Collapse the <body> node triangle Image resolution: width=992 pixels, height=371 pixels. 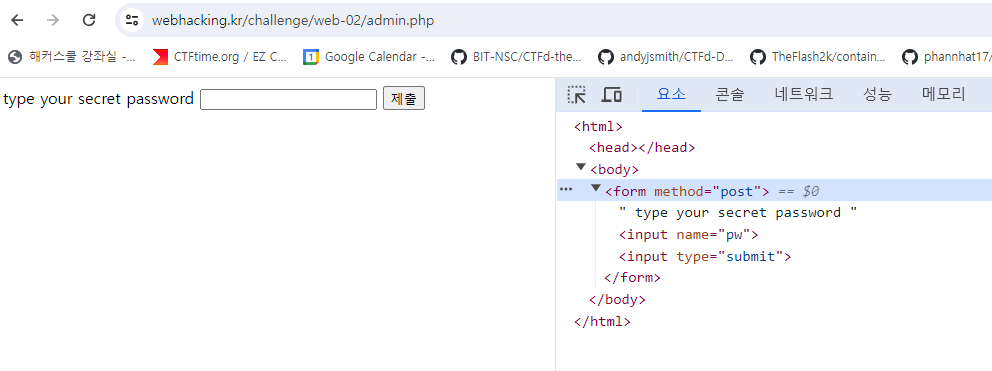(581, 167)
